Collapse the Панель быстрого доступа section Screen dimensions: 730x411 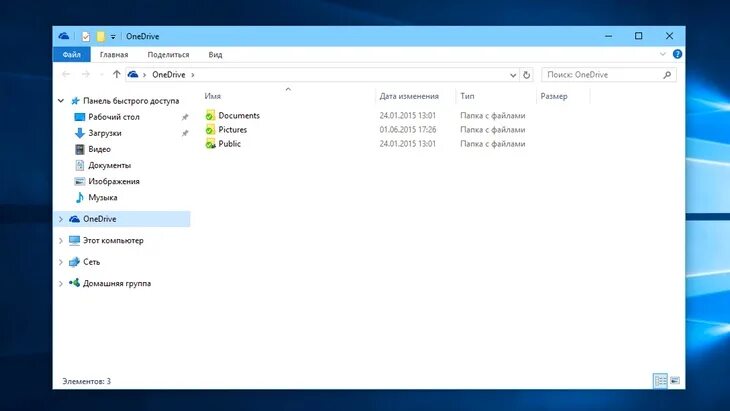click(61, 101)
